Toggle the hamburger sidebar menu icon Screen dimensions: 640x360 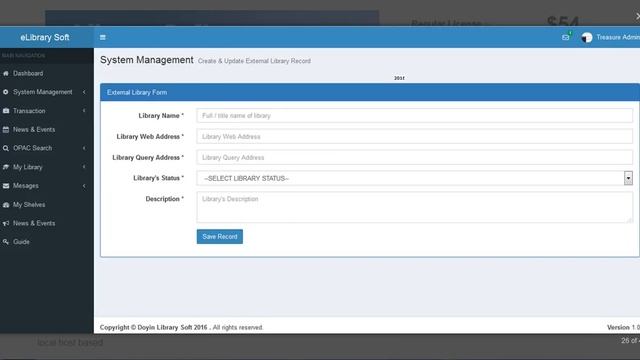[x=103, y=37]
